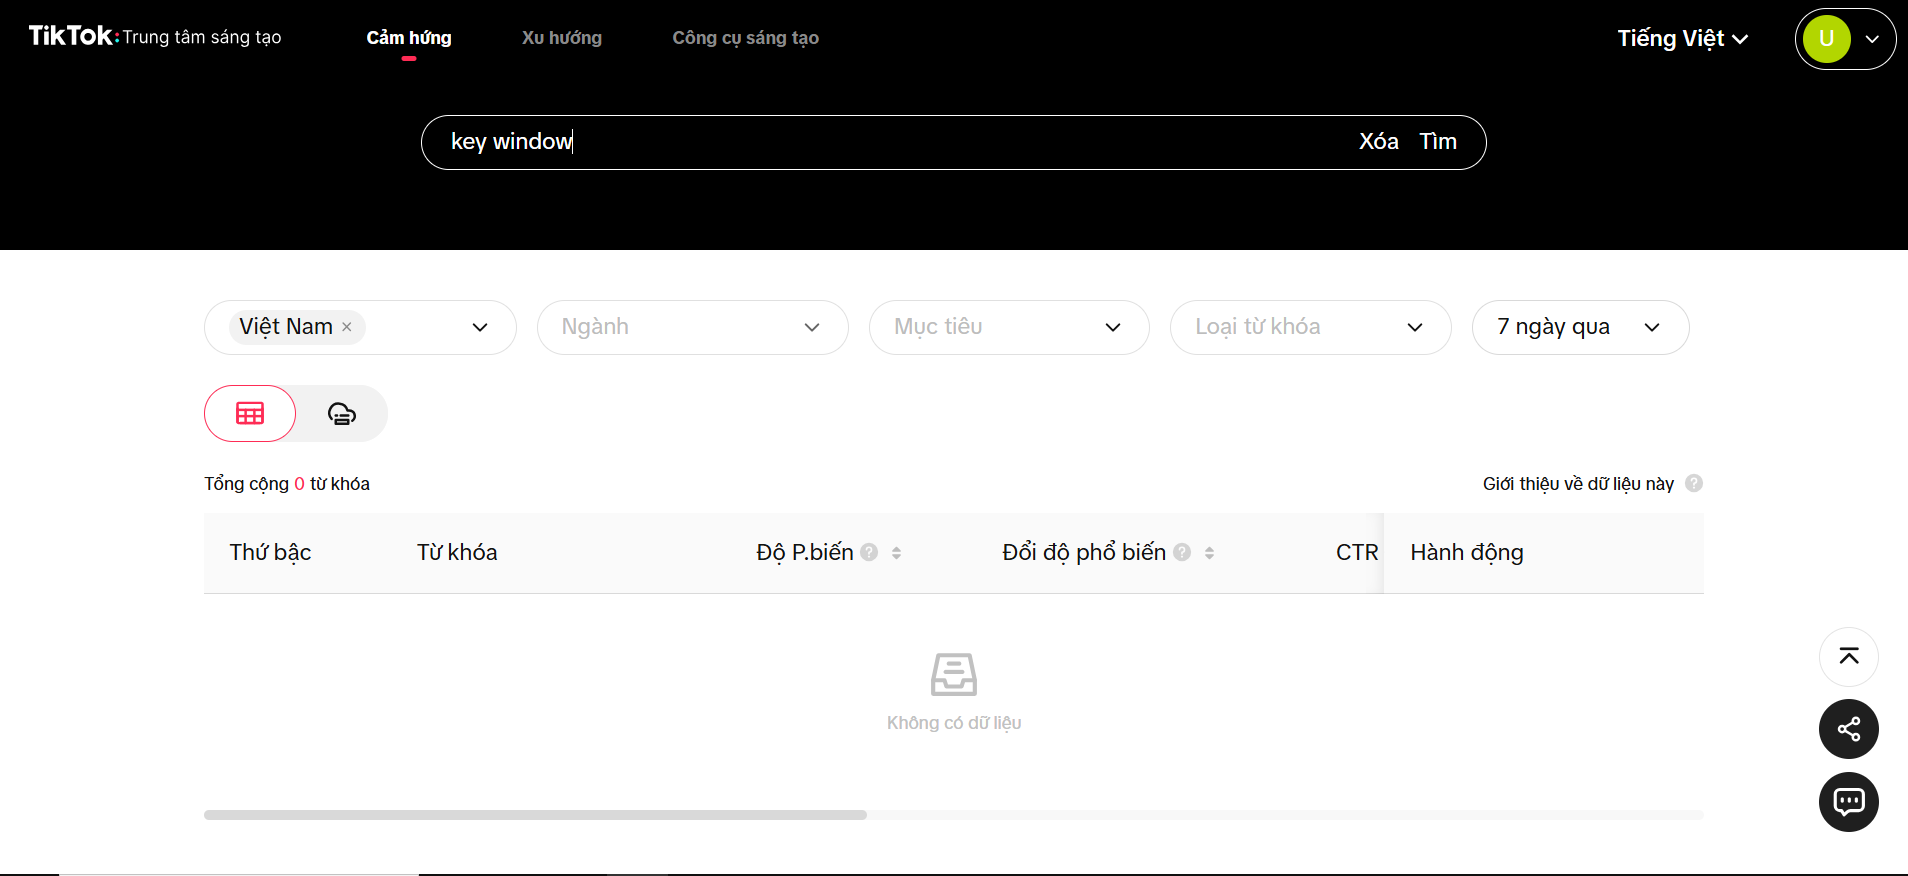Open the share icon button
The image size is (1908, 876).
pyautogui.click(x=1848, y=729)
